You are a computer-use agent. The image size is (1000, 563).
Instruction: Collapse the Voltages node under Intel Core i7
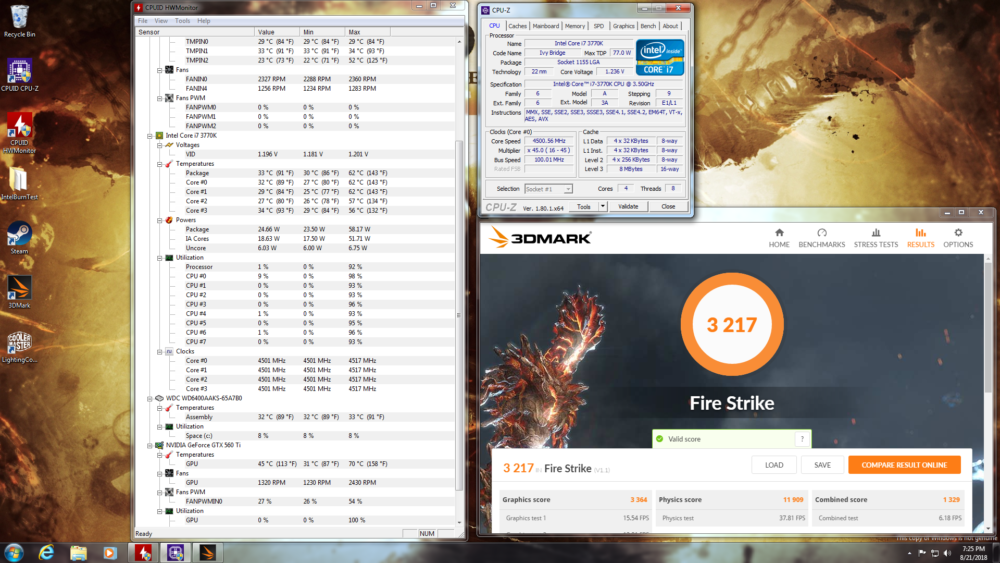coord(159,145)
